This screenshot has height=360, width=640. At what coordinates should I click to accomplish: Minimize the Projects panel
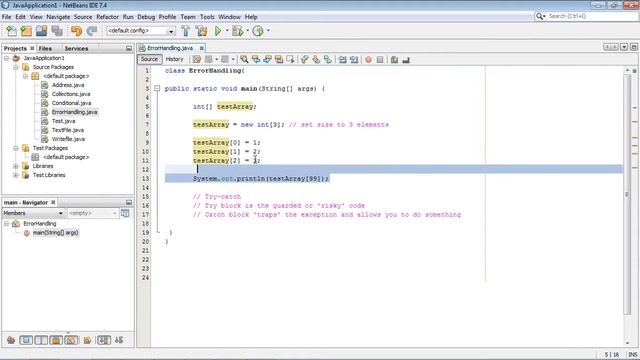click(129, 49)
